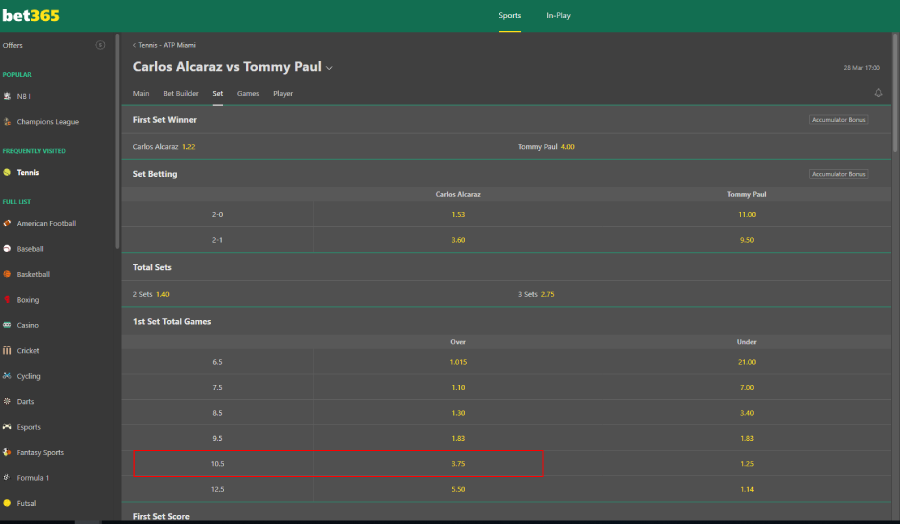
Task: Click the Champions League icon
Action: click(7, 122)
